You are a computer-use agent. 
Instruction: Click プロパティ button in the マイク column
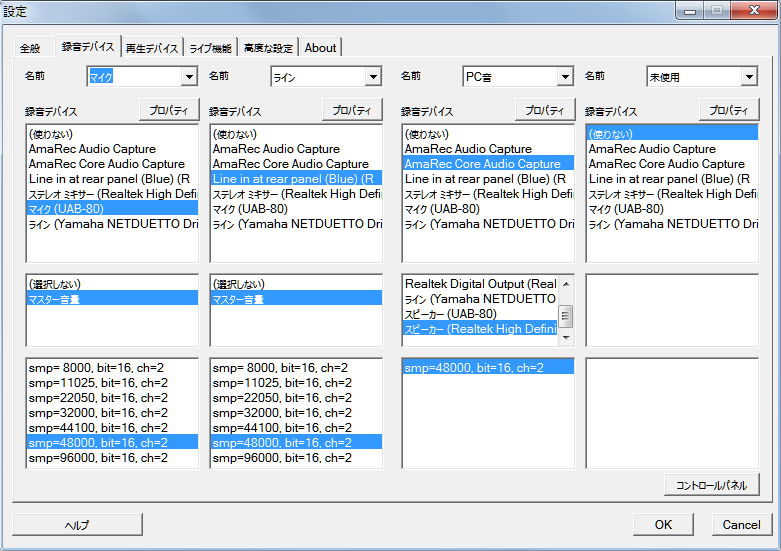[x=169, y=110]
